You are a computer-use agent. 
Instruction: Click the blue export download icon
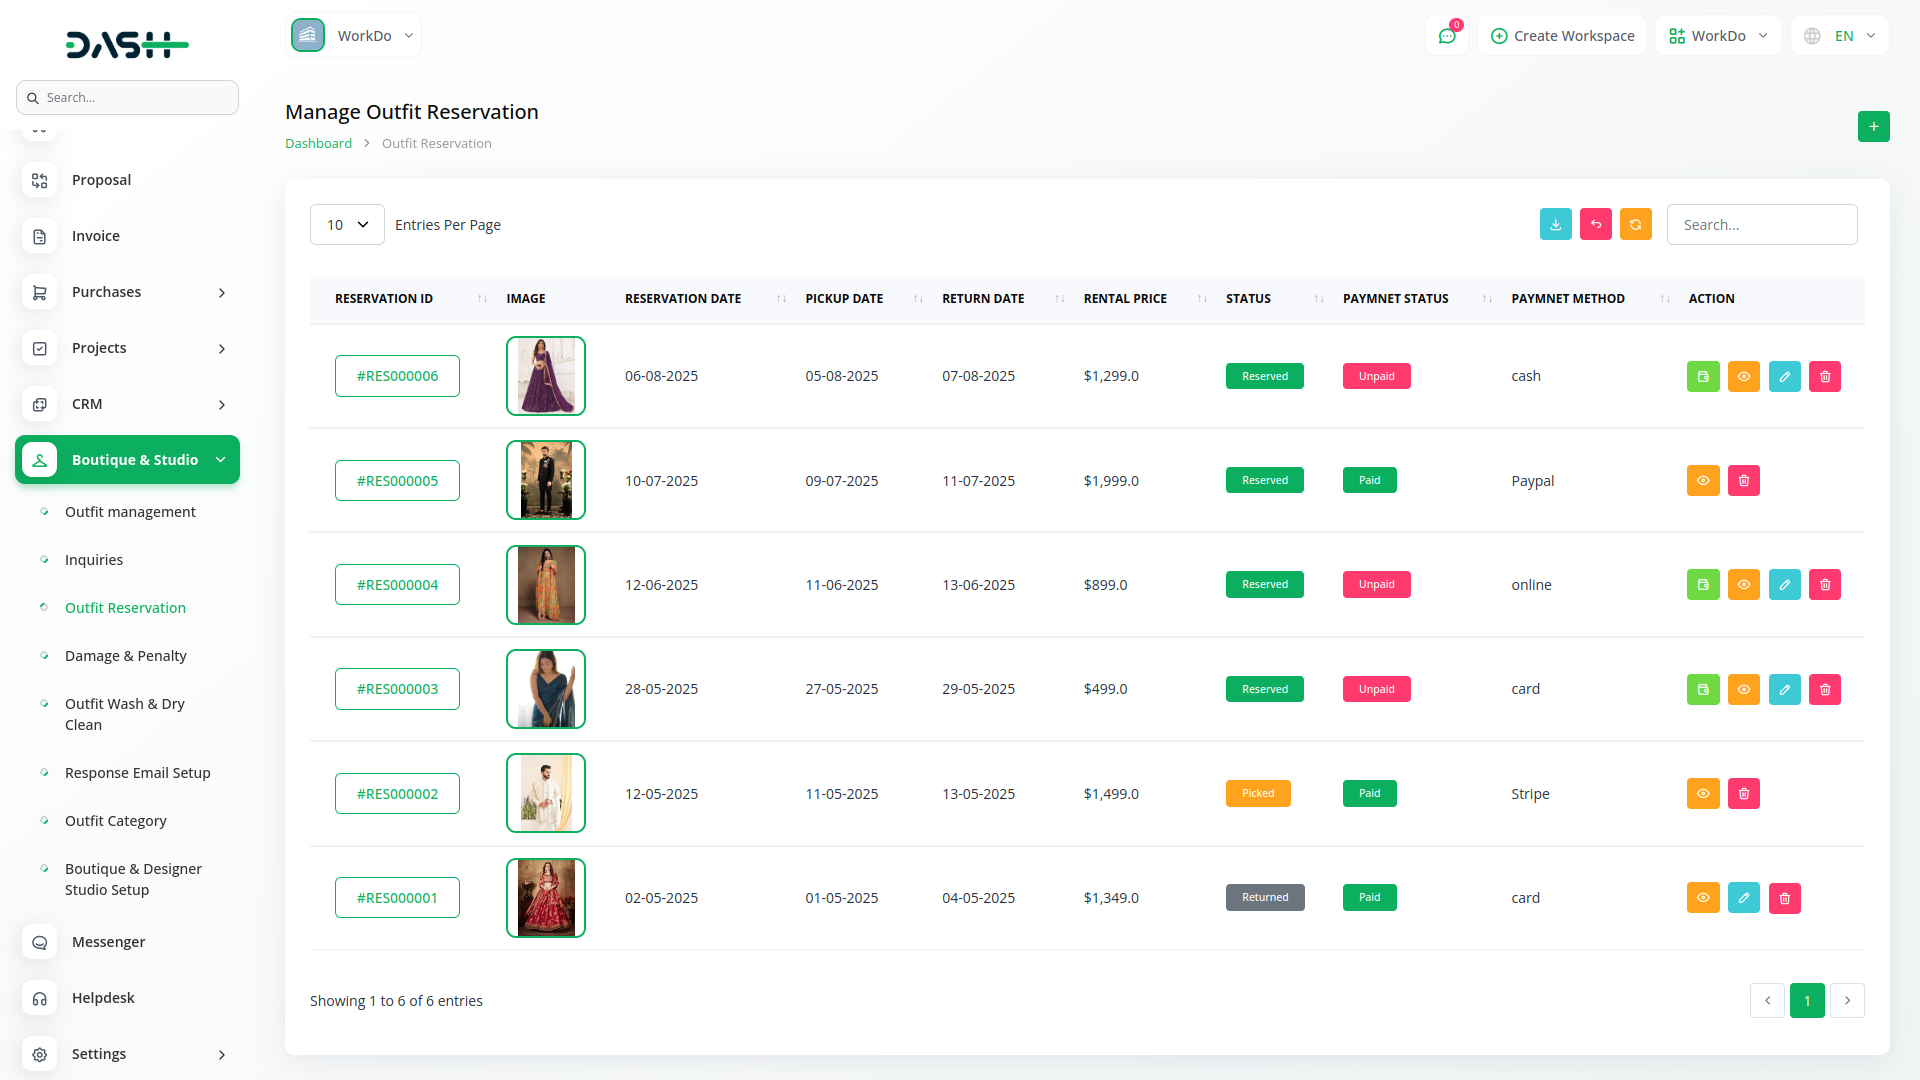click(x=1555, y=225)
